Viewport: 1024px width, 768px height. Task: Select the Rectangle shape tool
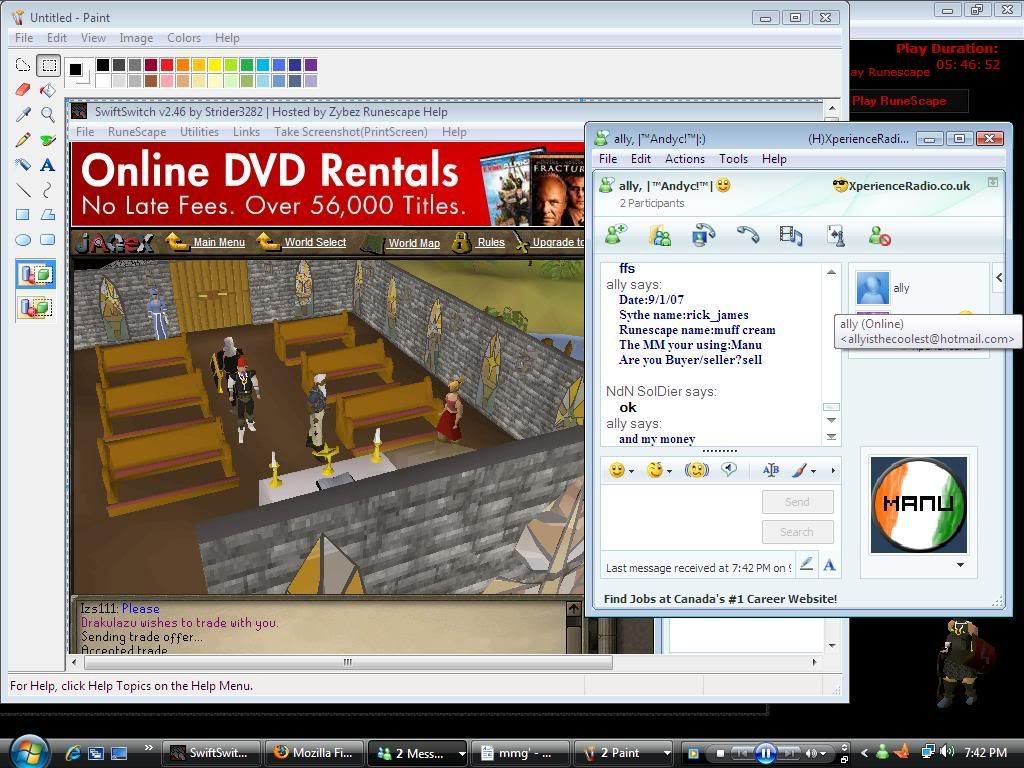[23, 215]
